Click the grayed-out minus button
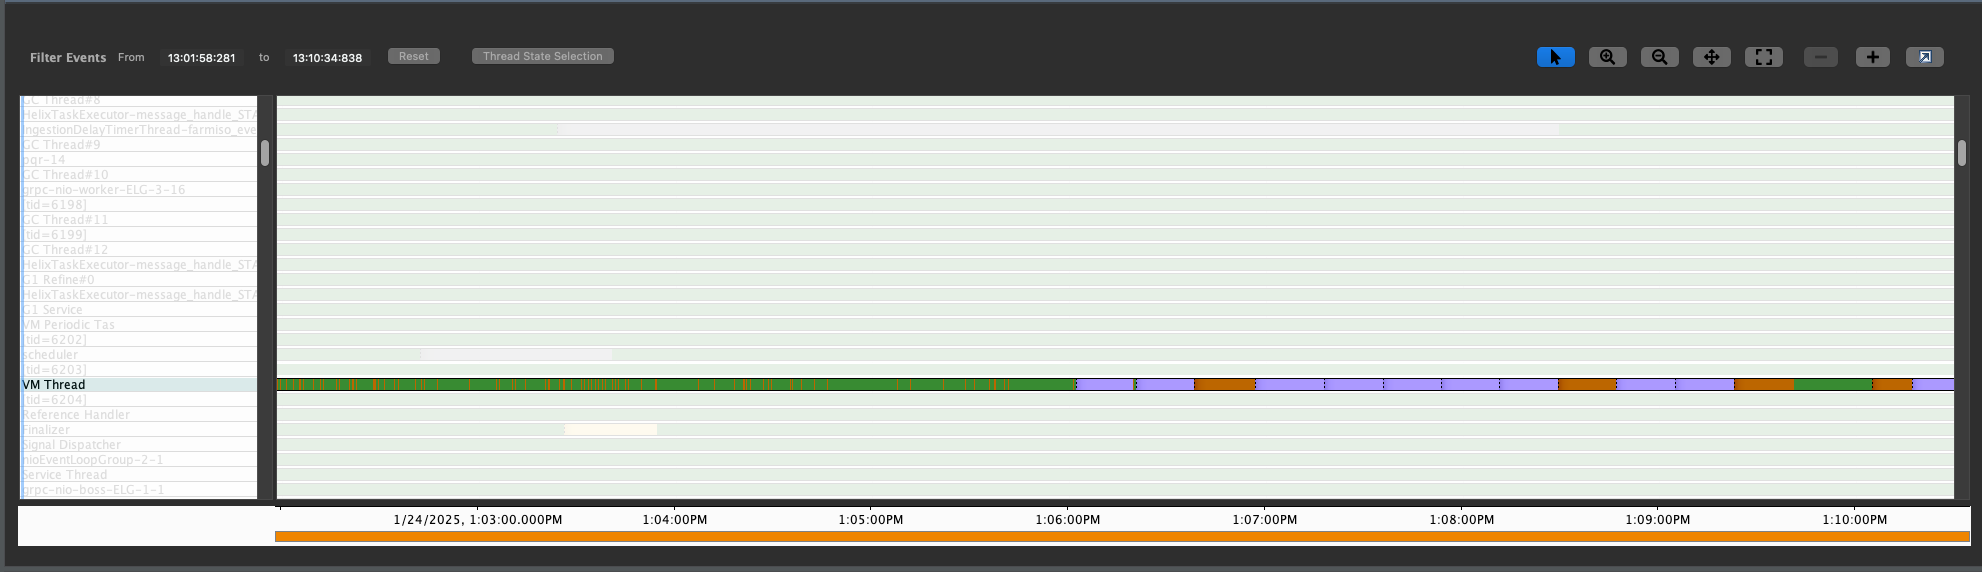Image resolution: width=1982 pixels, height=572 pixels. (1820, 57)
